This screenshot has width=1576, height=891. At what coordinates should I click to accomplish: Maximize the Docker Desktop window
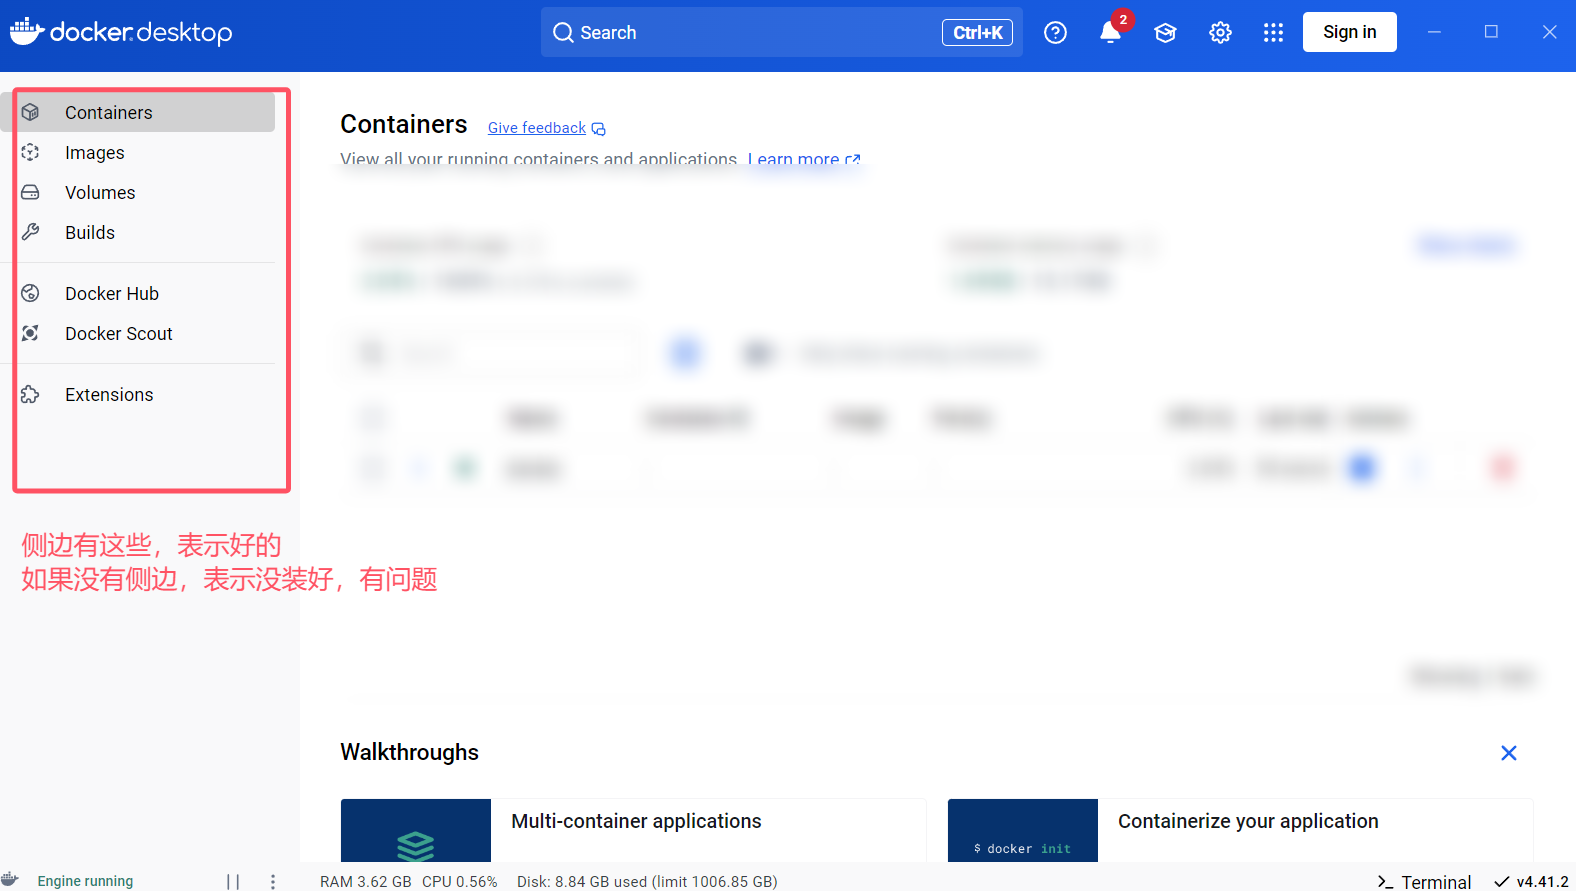pyautogui.click(x=1491, y=32)
